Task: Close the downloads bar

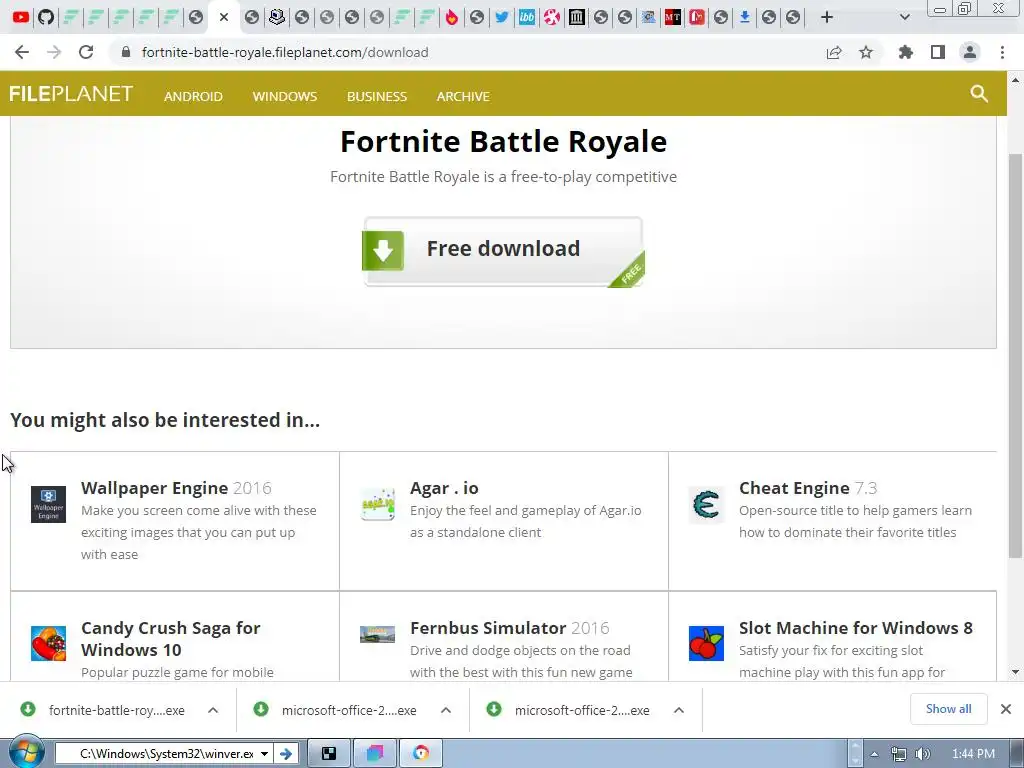Action: point(1006,709)
